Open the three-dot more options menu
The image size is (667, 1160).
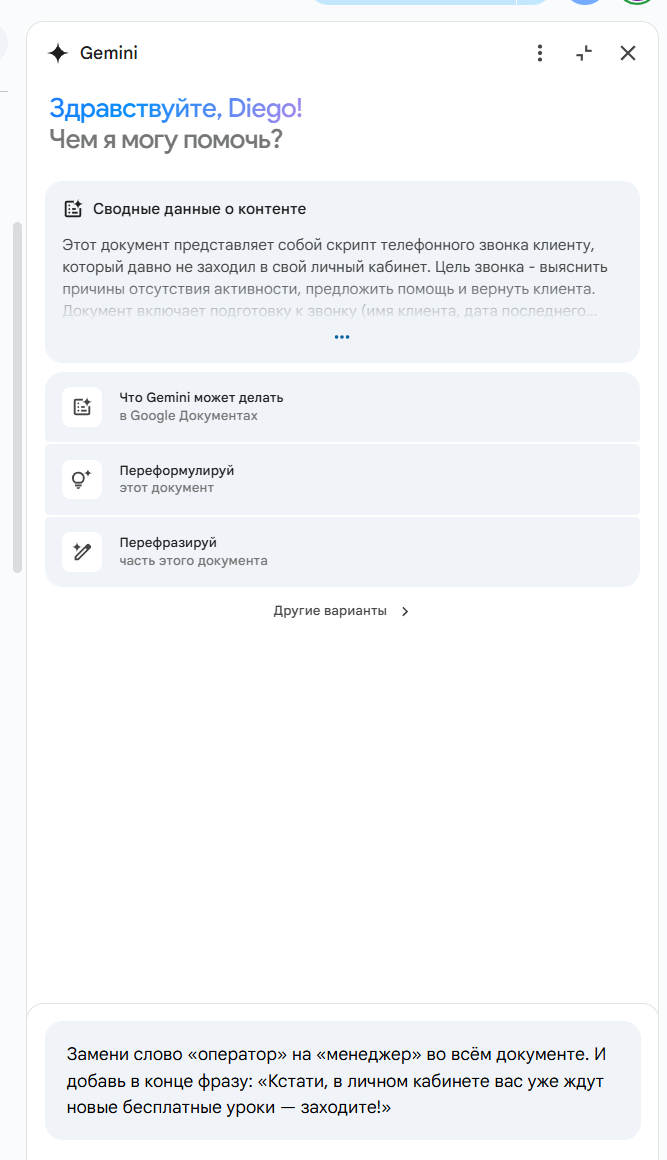click(540, 54)
